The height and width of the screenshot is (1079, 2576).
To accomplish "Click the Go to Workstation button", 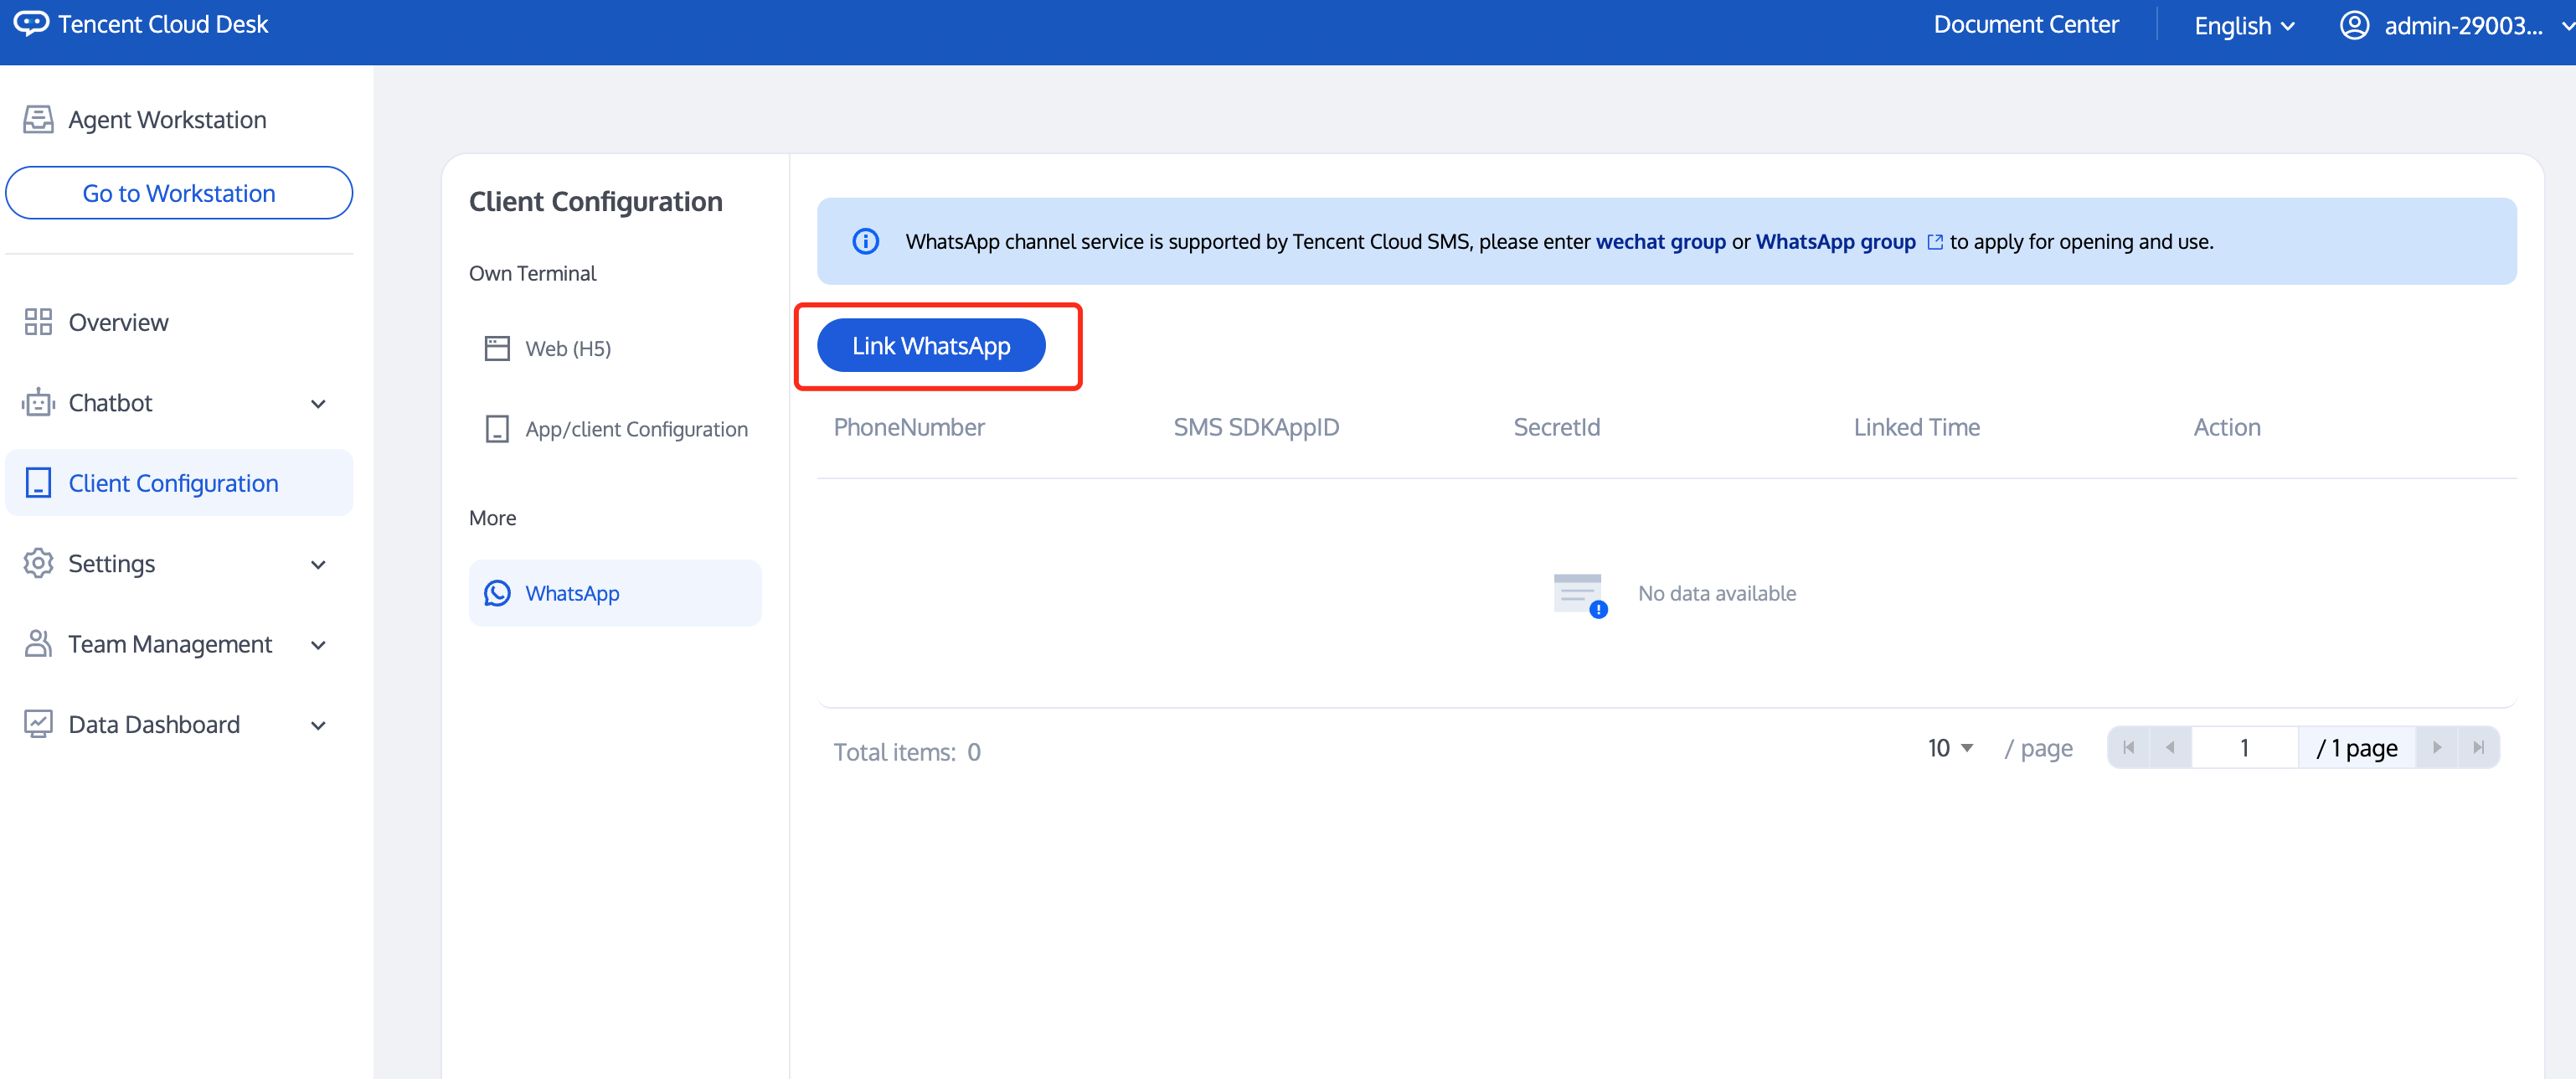I will click(179, 193).
